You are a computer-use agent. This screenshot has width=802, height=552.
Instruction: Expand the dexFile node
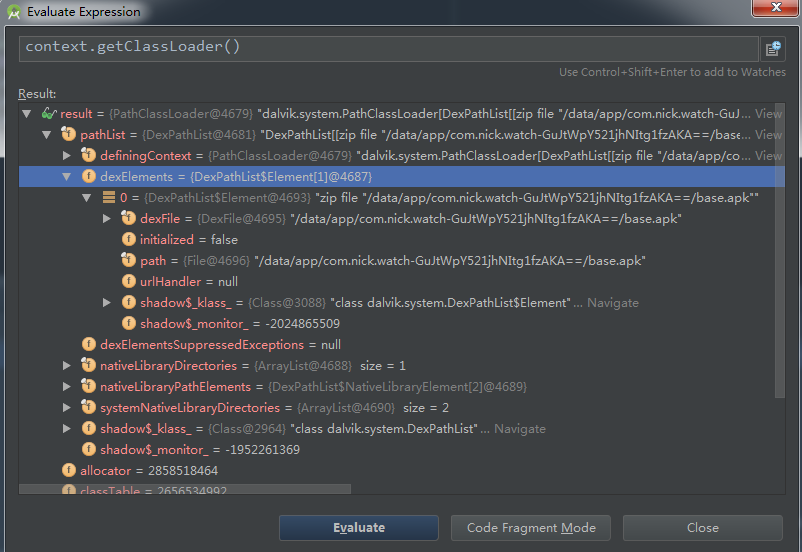pos(107,219)
